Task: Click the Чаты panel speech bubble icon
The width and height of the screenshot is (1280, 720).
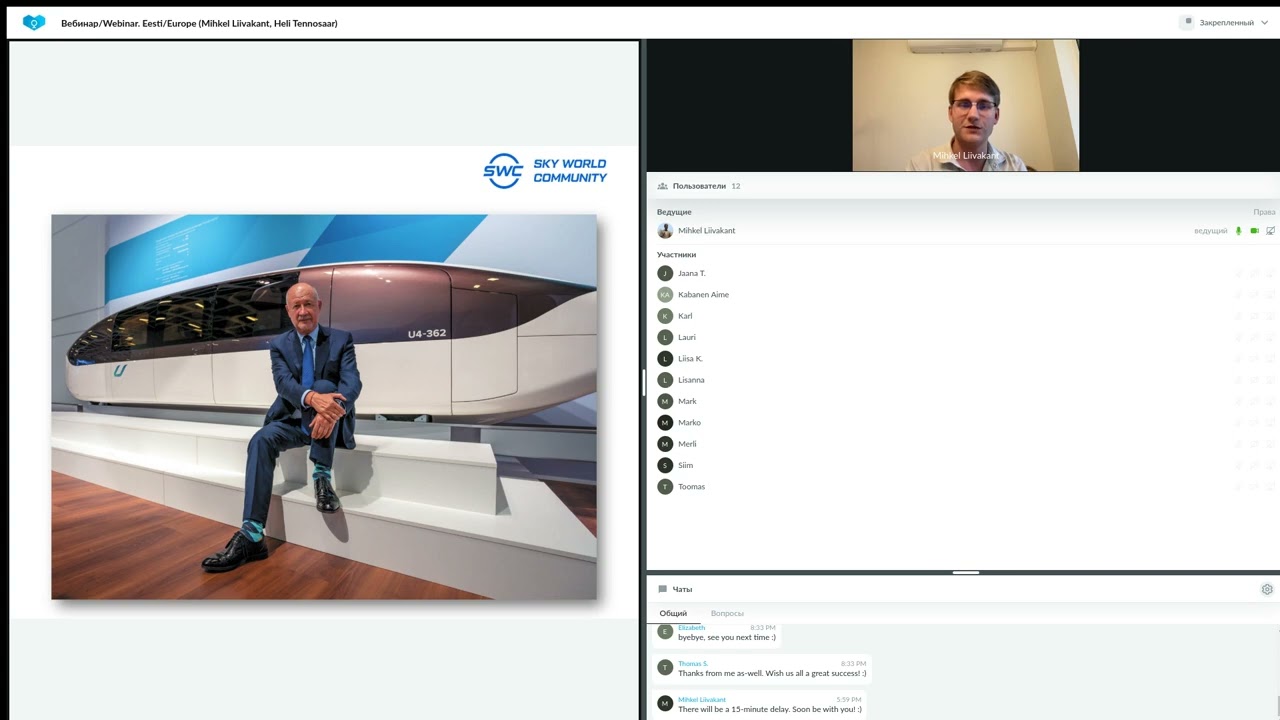Action: [x=662, y=590]
